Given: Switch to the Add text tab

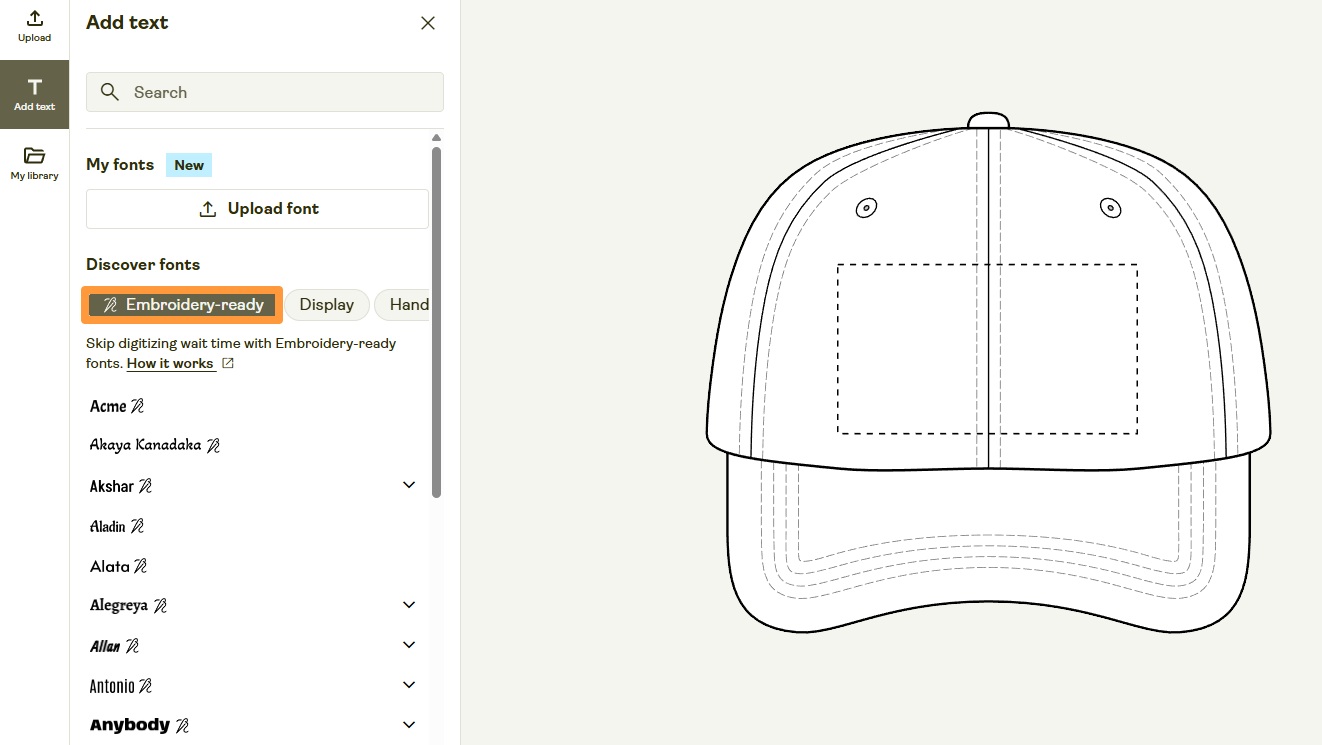Looking at the screenshot, I should point(34,94).
